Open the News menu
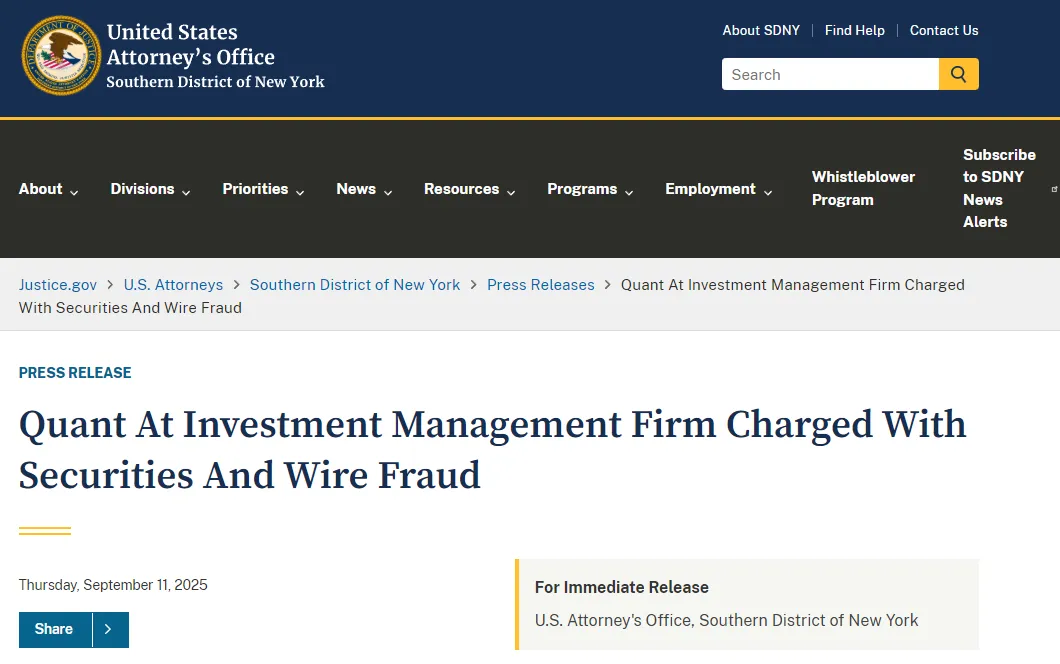This screenshot has width=1060, height=664. point(364,189)
